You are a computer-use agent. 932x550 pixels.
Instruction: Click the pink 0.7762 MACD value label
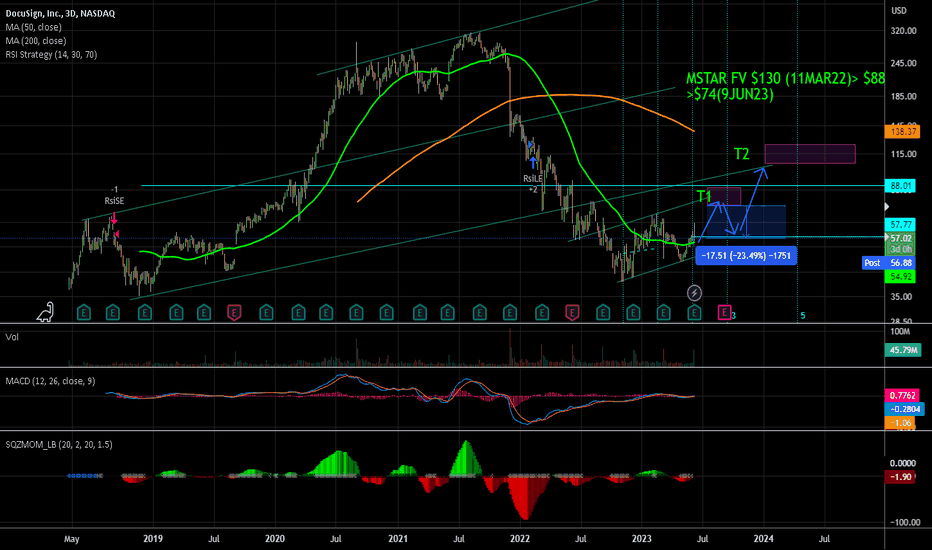point(902,395)
